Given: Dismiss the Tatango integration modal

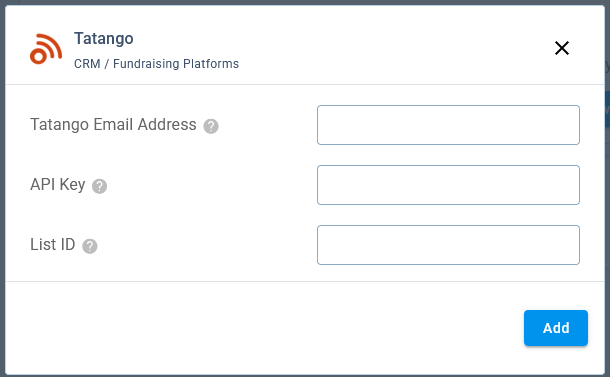Looking at the screenshot, I should tap(562, 48).
